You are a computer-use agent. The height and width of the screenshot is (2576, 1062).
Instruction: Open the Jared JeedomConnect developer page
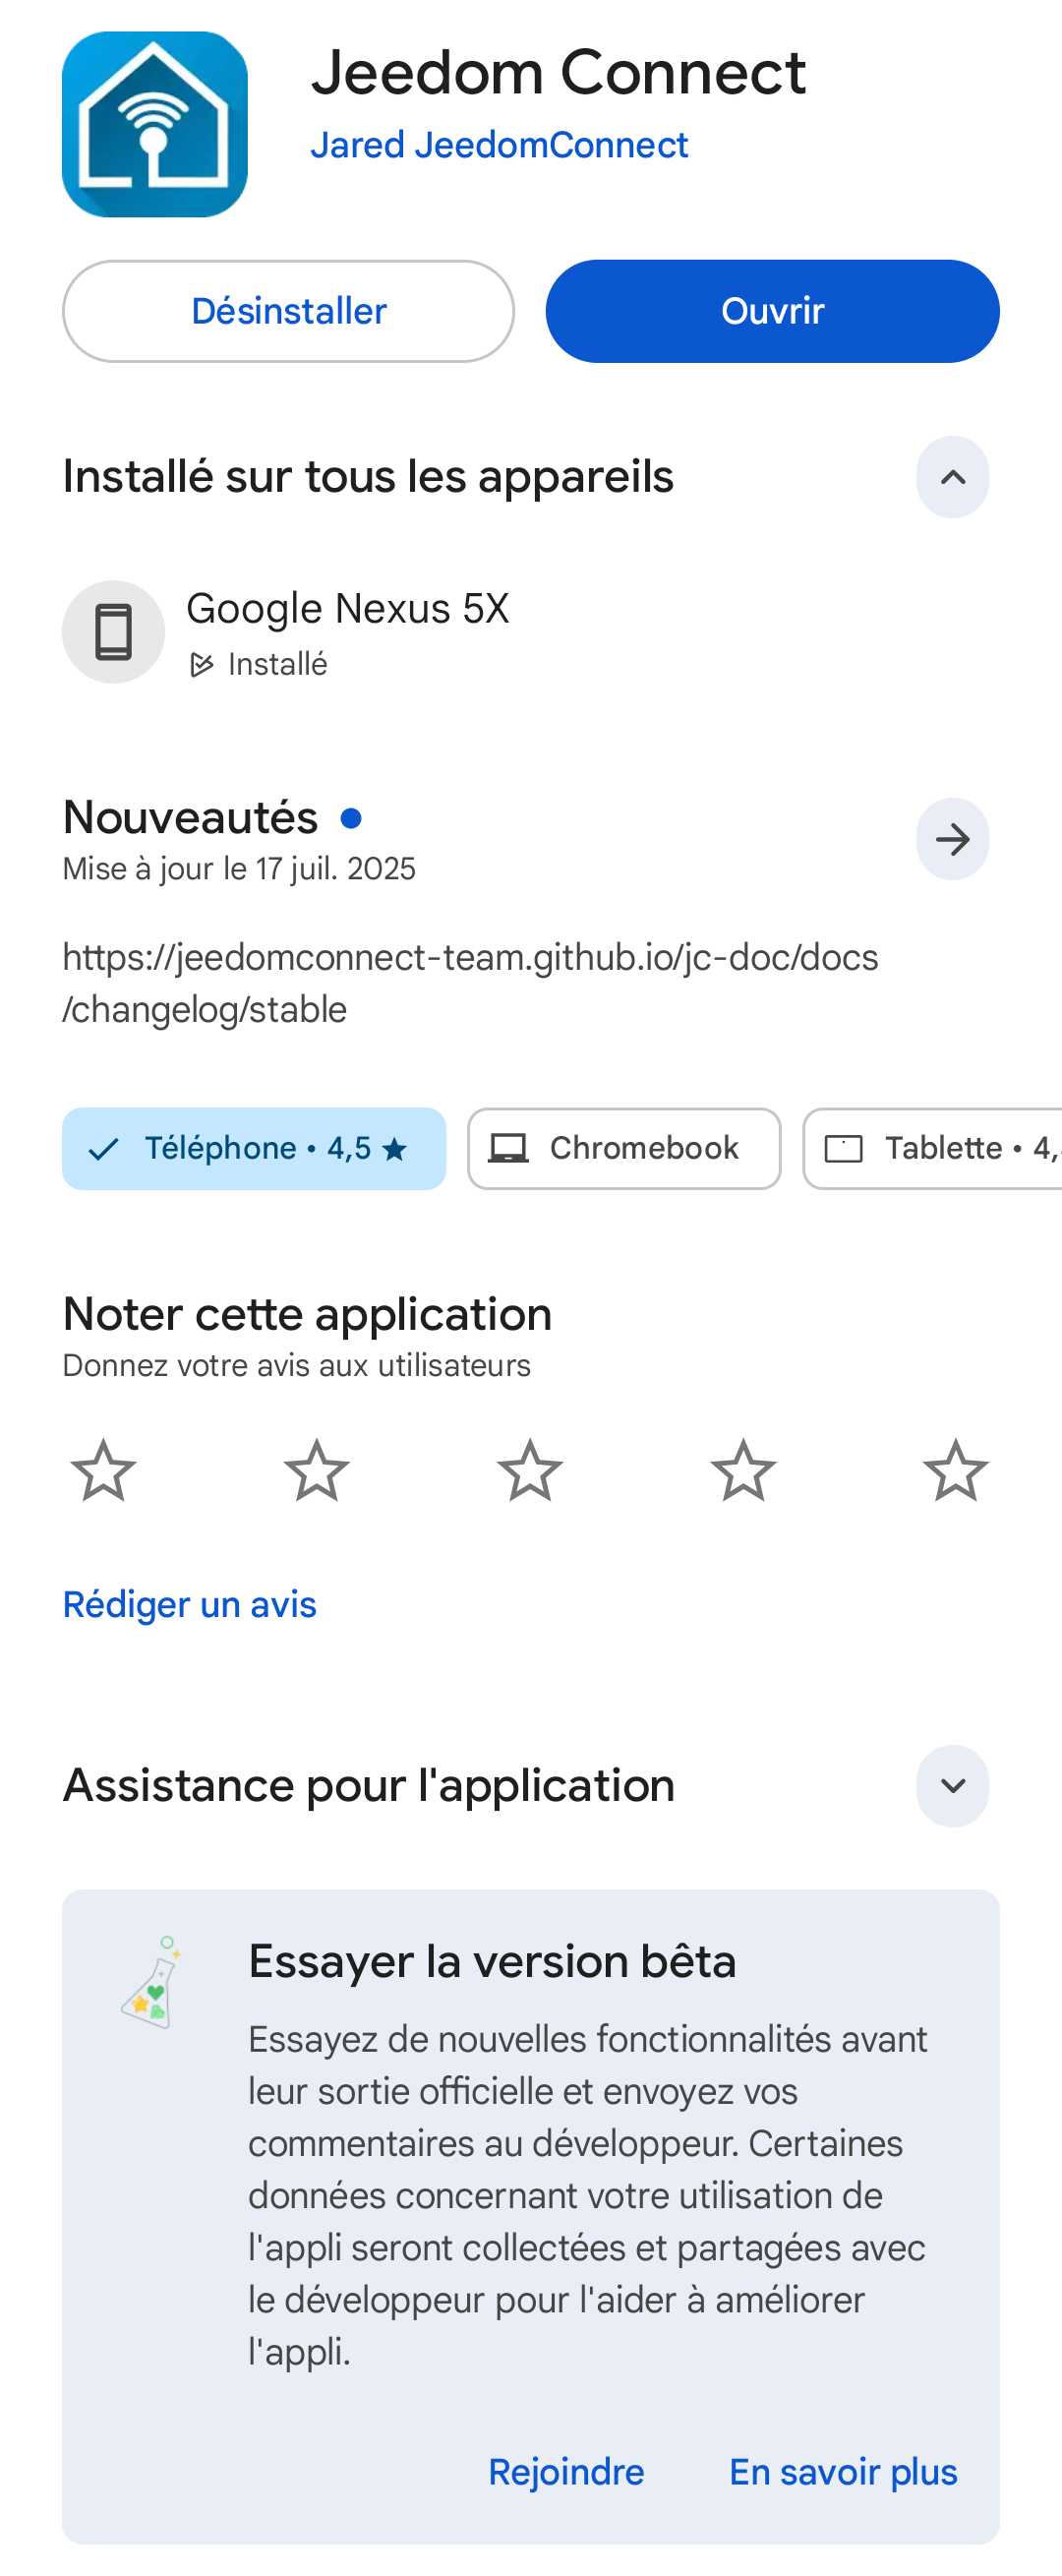click(x=499, y=145)
